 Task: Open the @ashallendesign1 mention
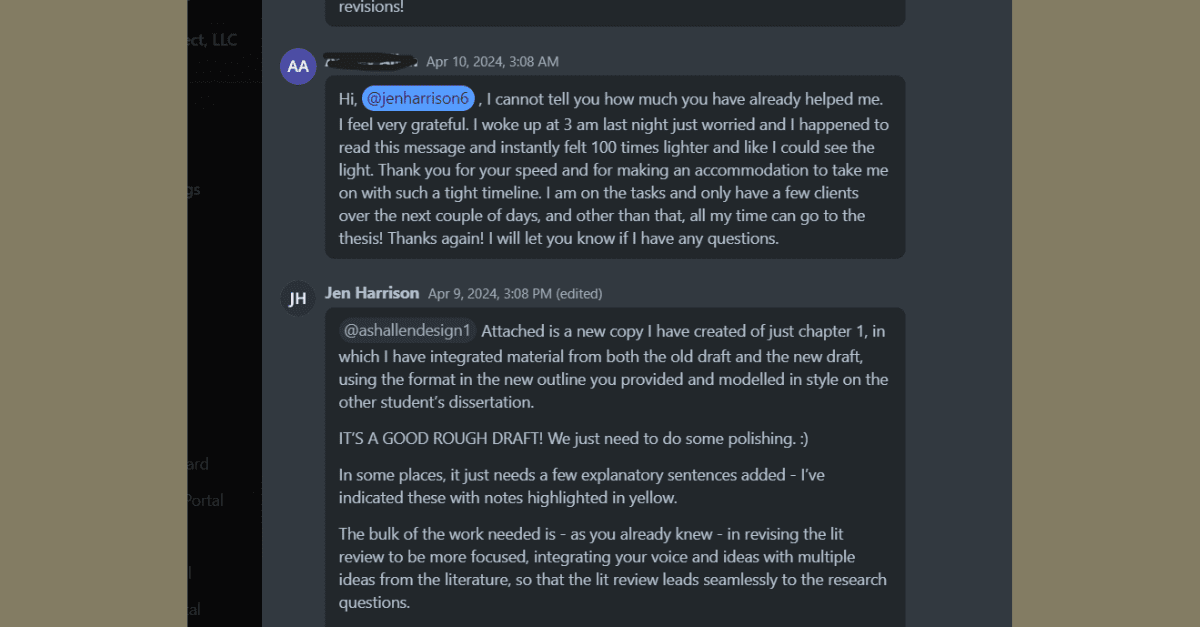[x=407, y=331]
